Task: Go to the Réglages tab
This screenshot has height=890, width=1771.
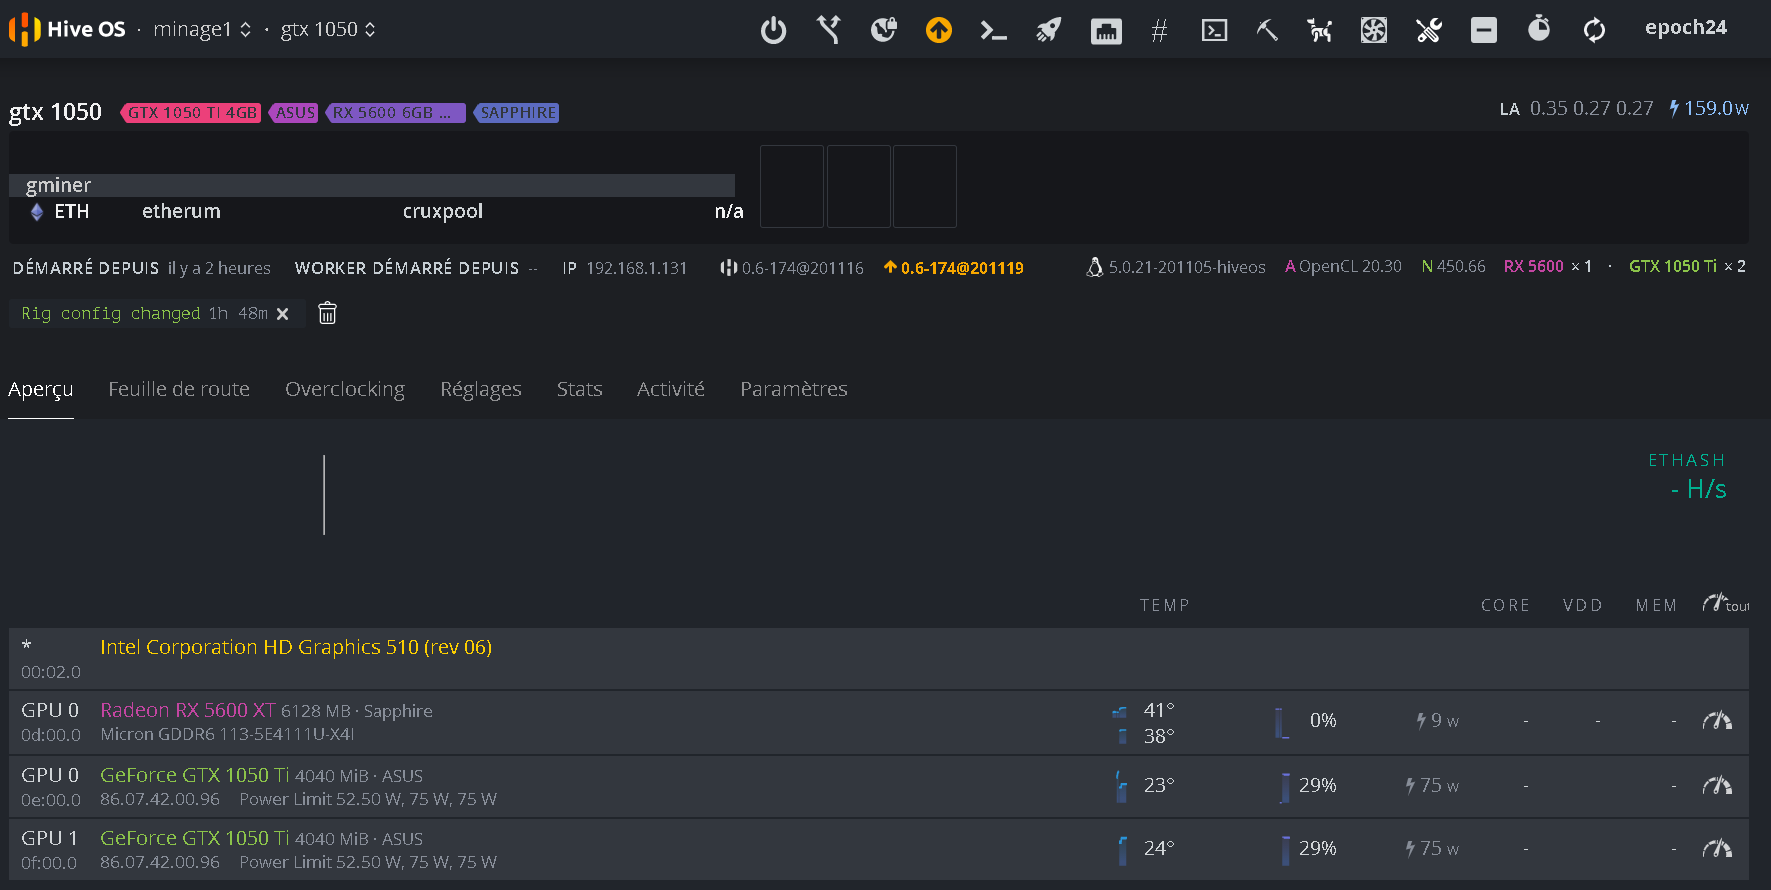Action: point(481,389)
